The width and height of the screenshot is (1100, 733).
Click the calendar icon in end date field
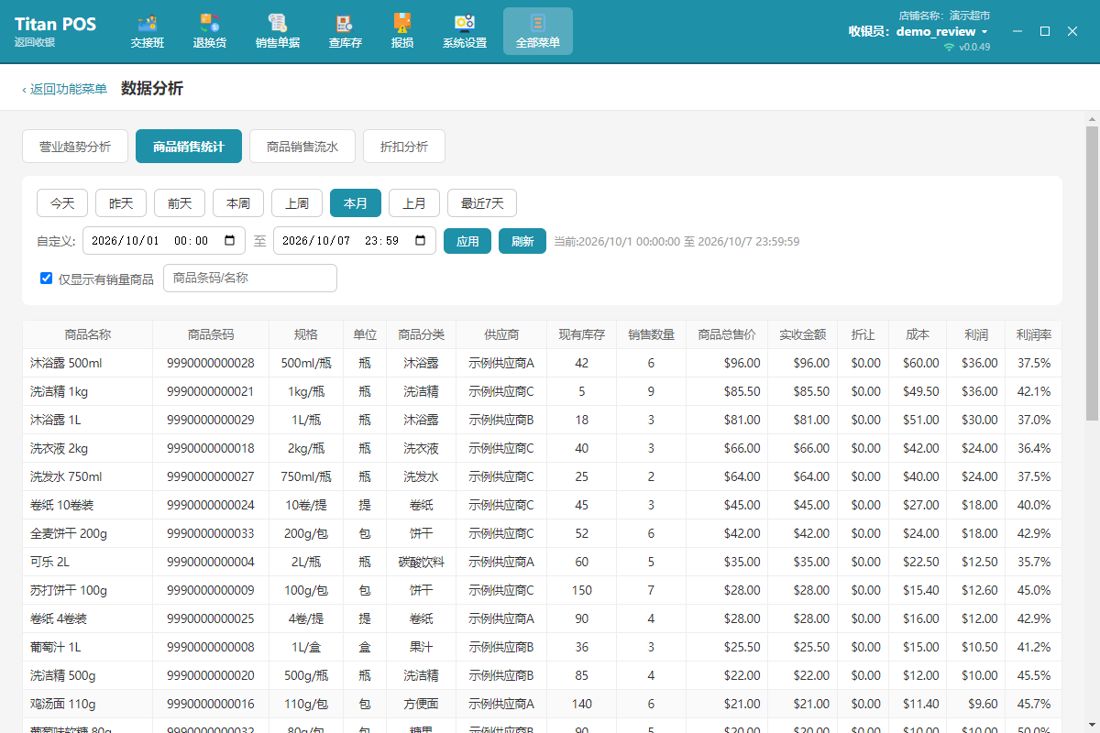[420, 241]
